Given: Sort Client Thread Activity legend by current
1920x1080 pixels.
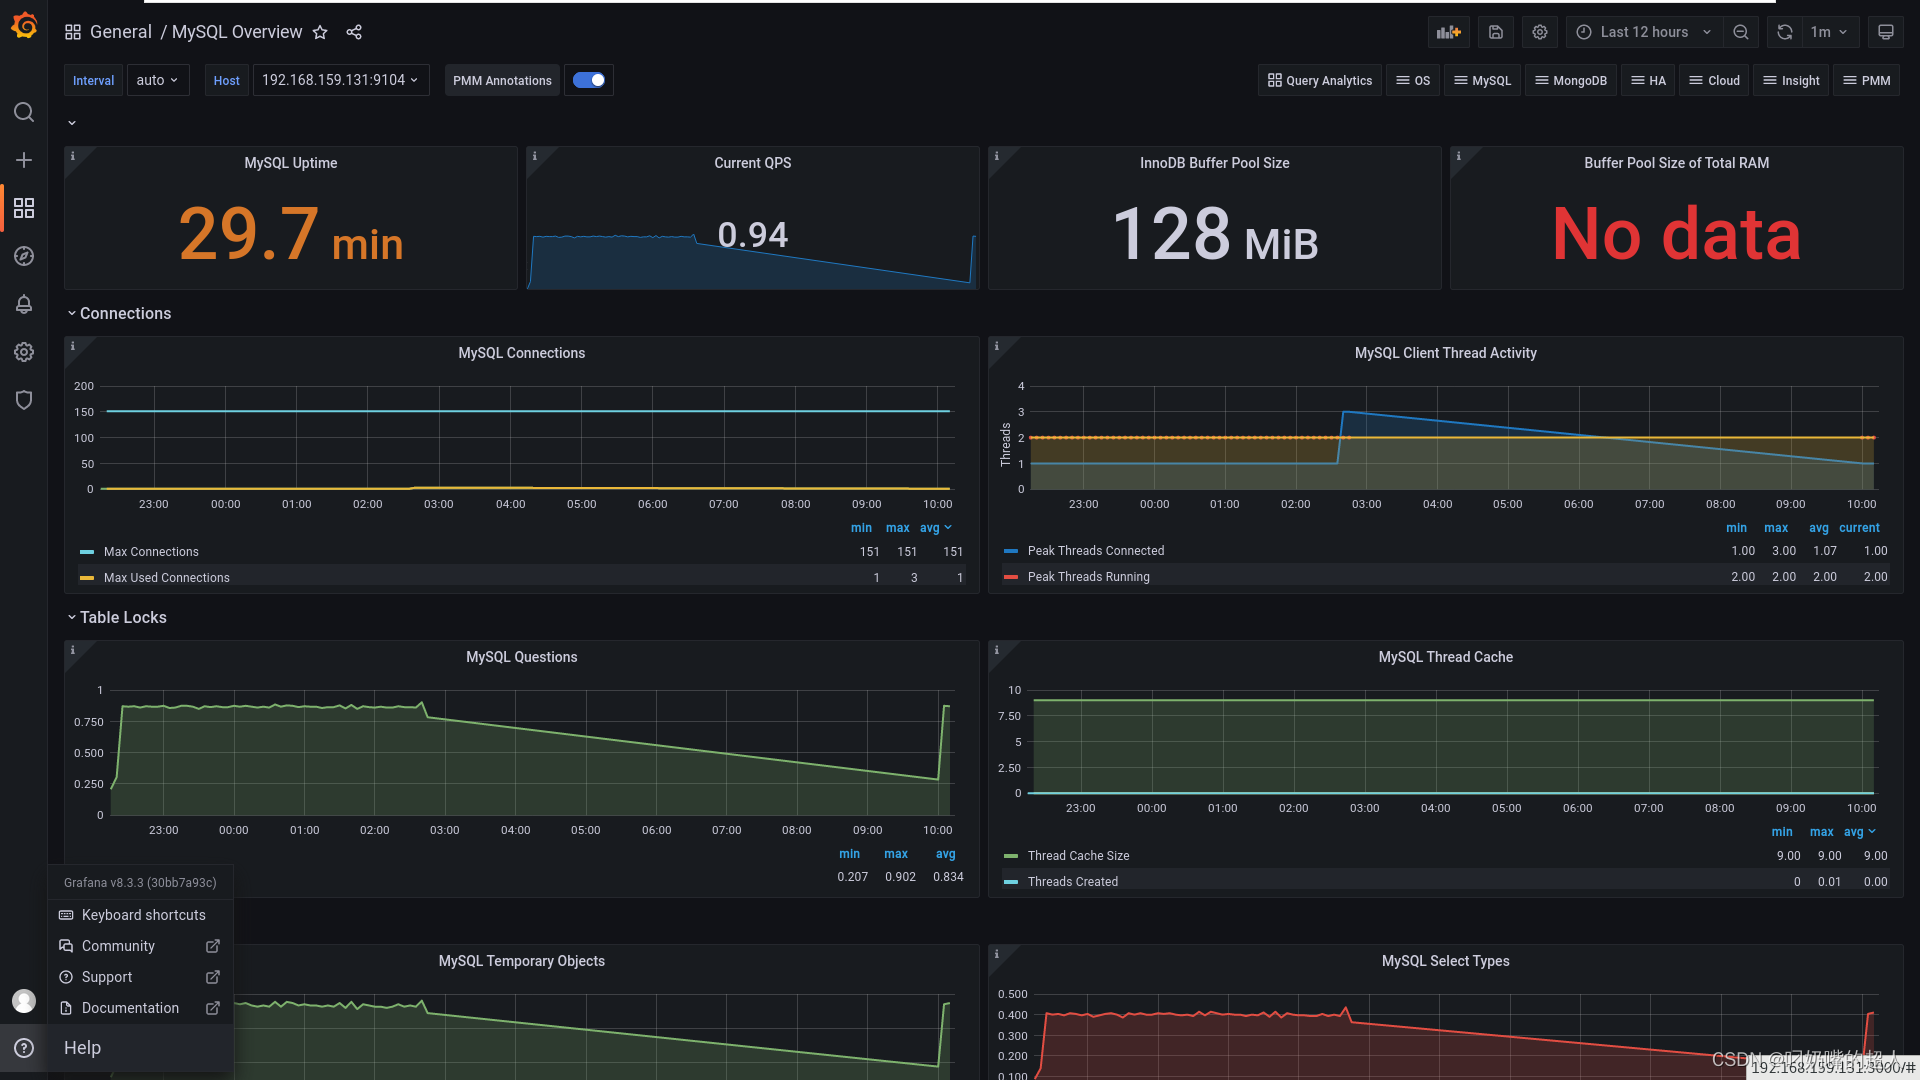Looking at the screenshot, I should pyautogui.click(x=1859, y=528).
